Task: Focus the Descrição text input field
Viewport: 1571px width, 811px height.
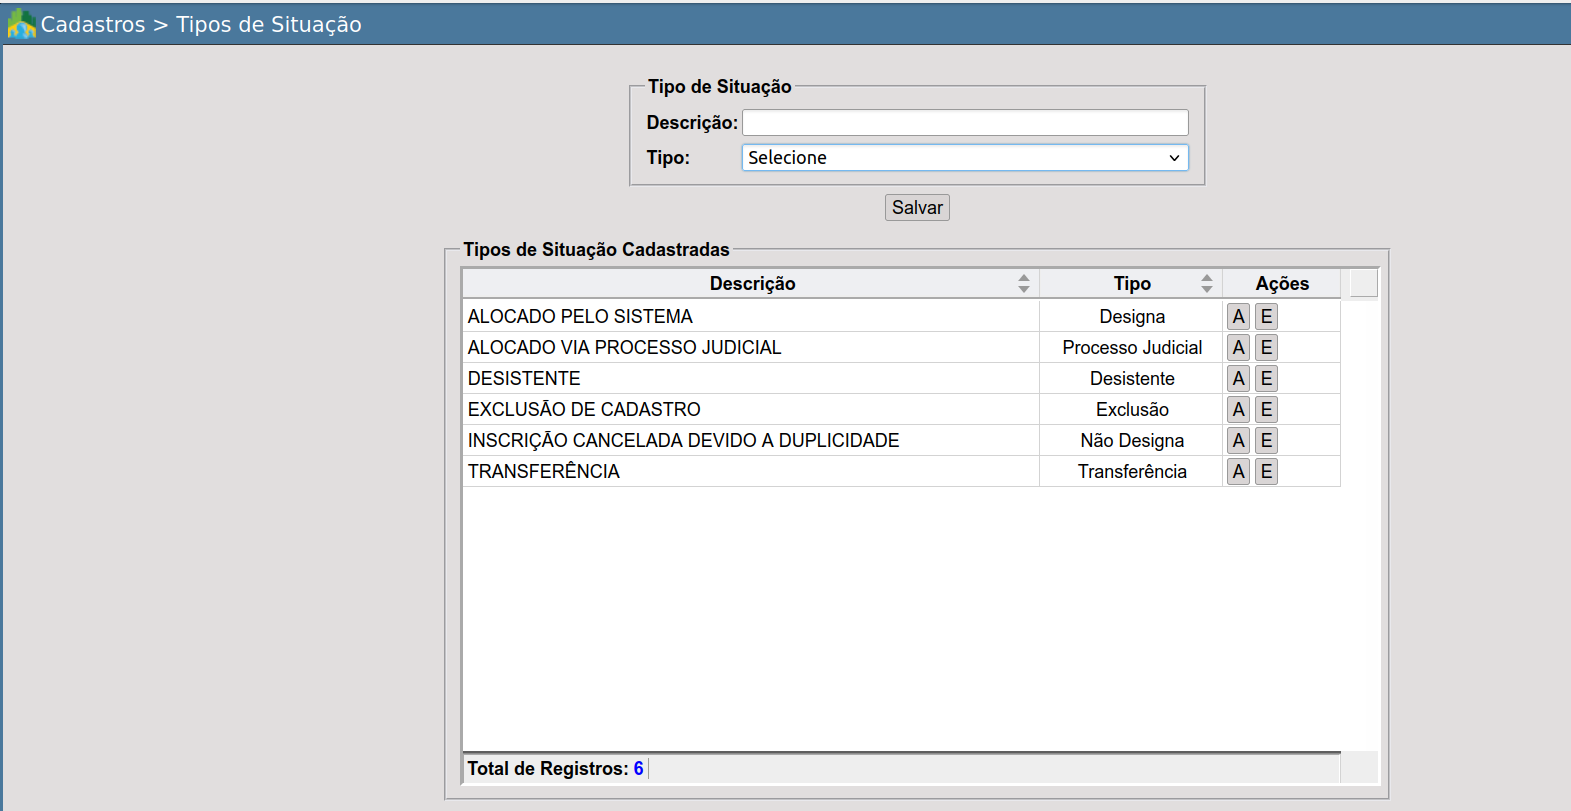Action: (964, 123)
